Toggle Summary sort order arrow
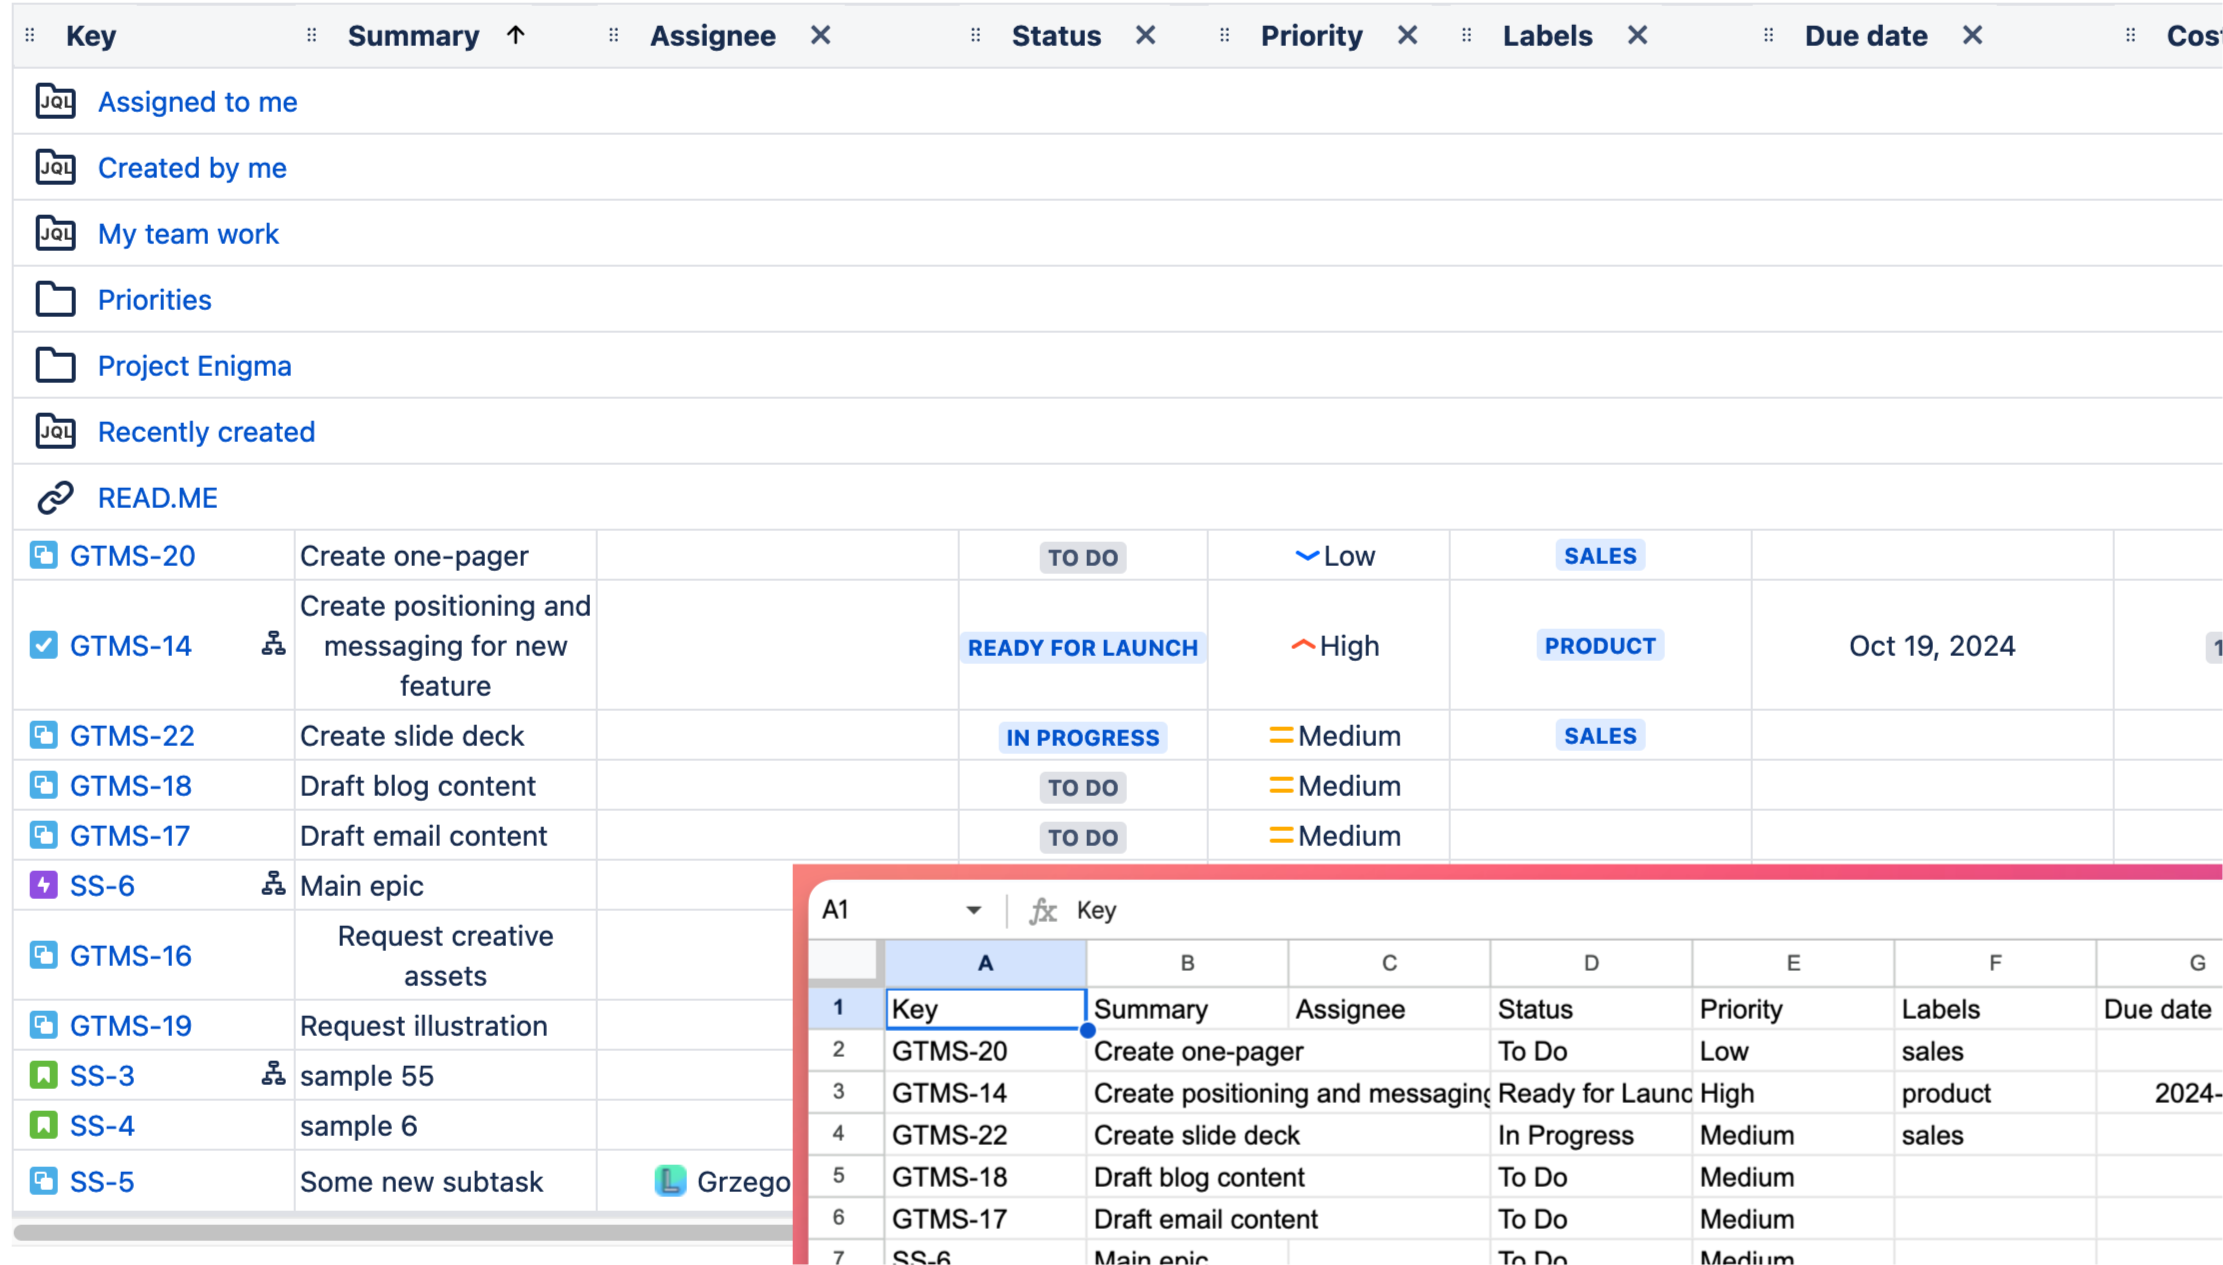This screenshot has height=1265, width=2223. (x=515, y=36)
